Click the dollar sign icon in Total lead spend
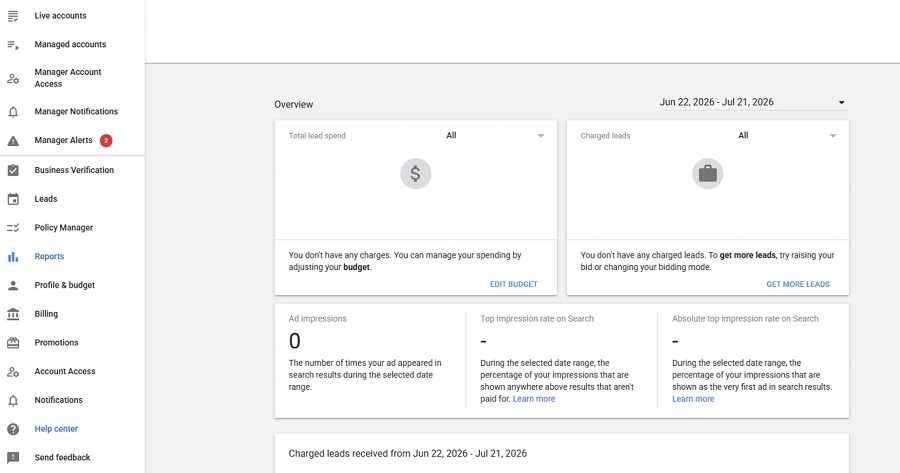The width and height of the screenshot is (900, 473). tap(416, 173)
